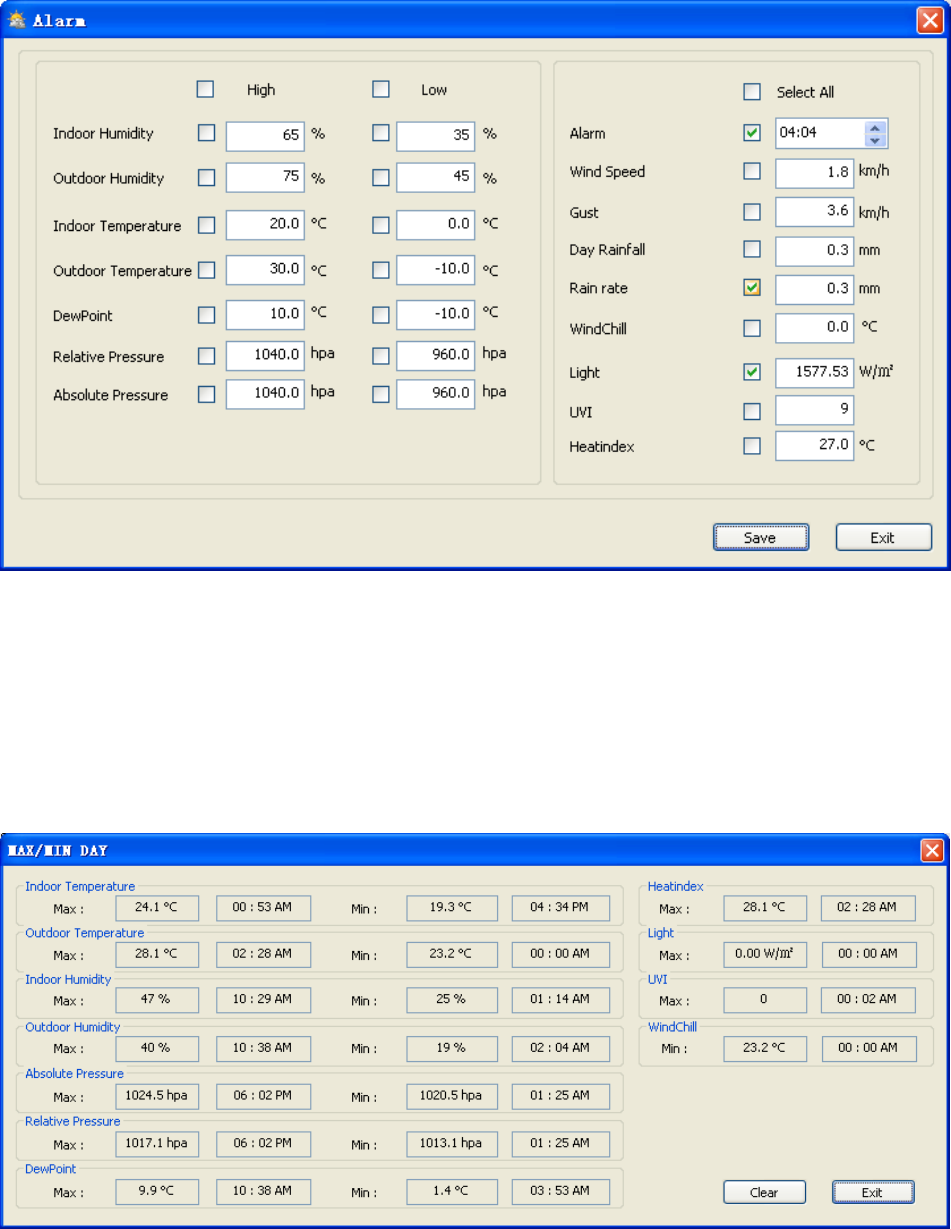Click Indoor Temperature Max value 24.1 °C

pyautogui.click(x=157, y=908)
